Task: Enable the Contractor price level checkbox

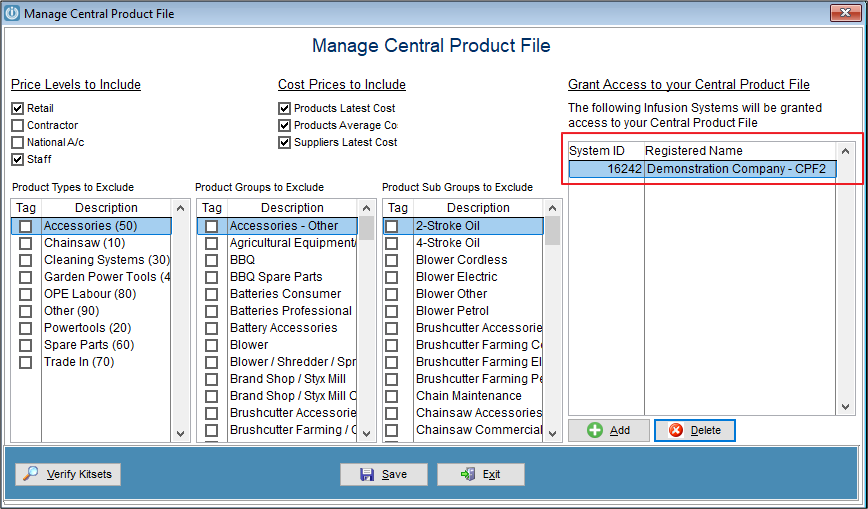Action: pyautogui.click(x=18, y=125)
